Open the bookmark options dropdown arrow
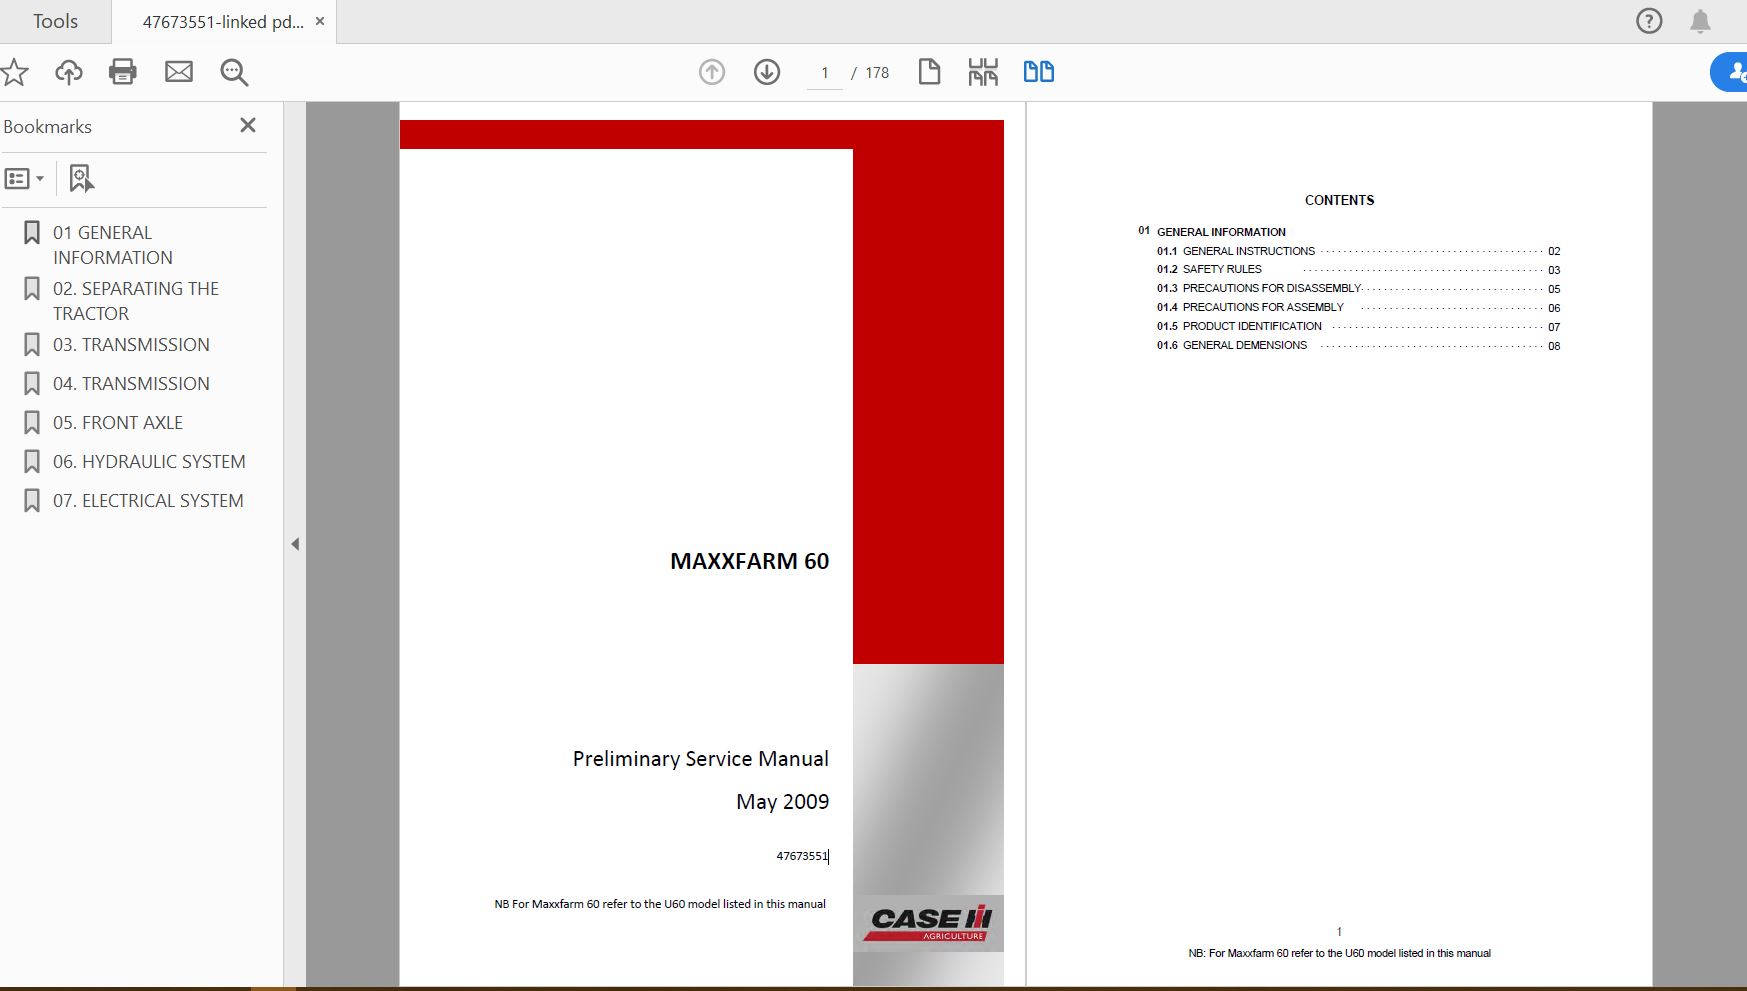 (41, 177)
